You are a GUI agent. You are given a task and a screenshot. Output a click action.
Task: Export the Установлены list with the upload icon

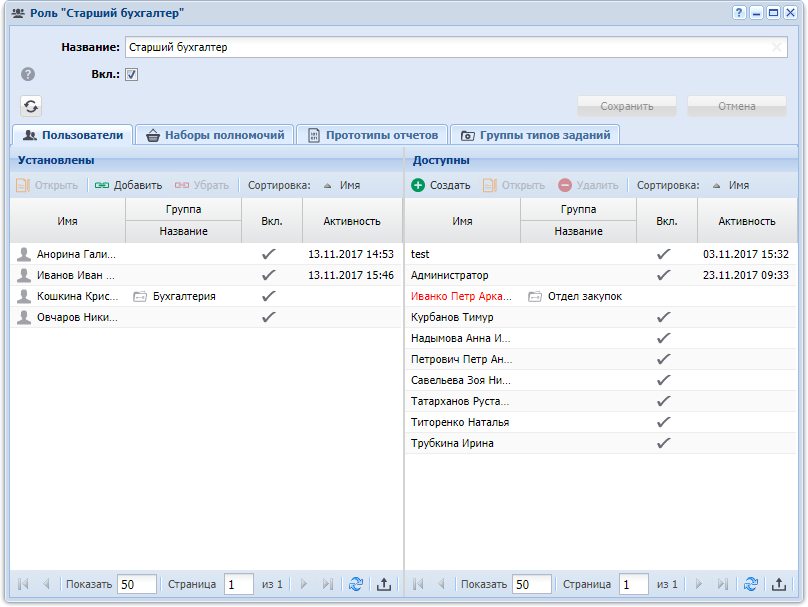click(x=383, y=584)
